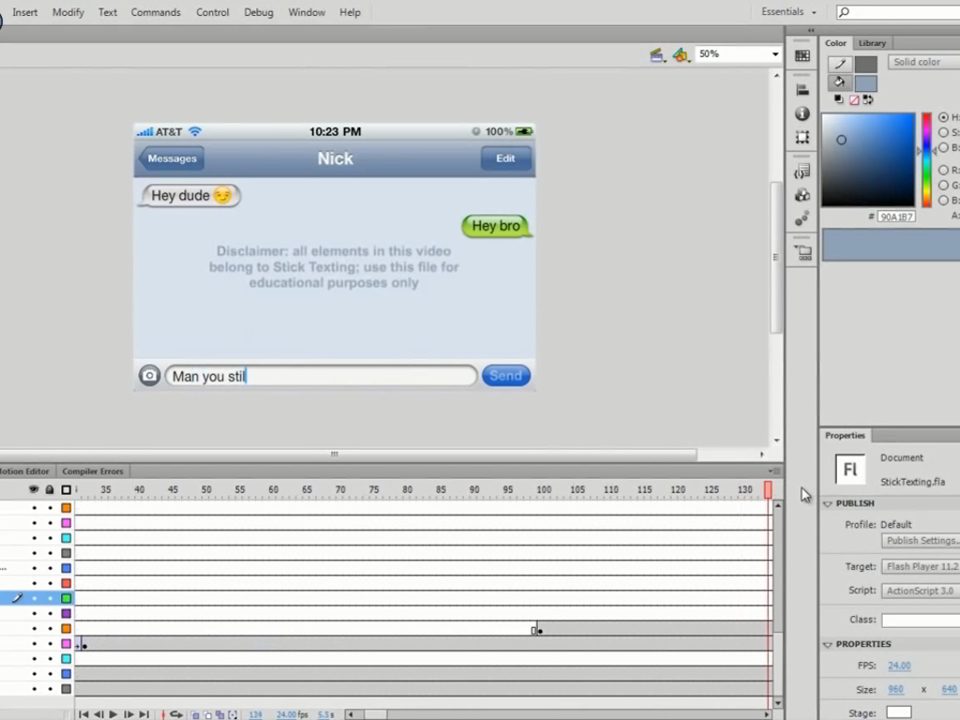Open the Project panel icon
The height and width of the screenshot is (720, 960).
[803, 252]
